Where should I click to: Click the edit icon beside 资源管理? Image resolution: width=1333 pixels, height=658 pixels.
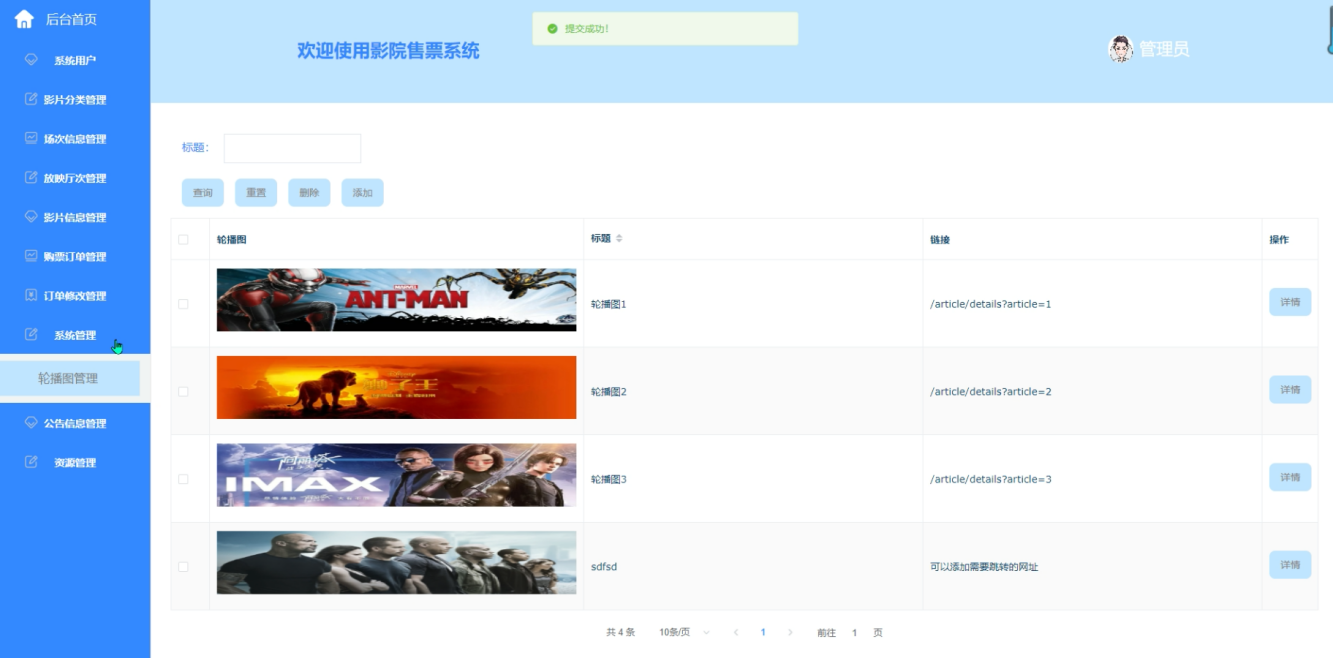pos(31,462)
